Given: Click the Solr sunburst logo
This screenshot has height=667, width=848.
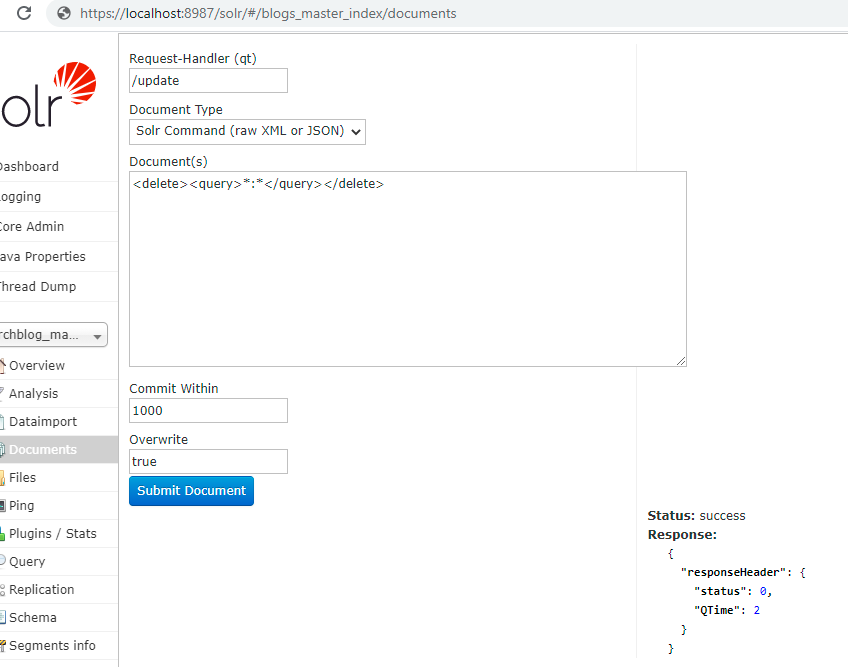Looking at the screenshot, I should click(x=75, y=82).
